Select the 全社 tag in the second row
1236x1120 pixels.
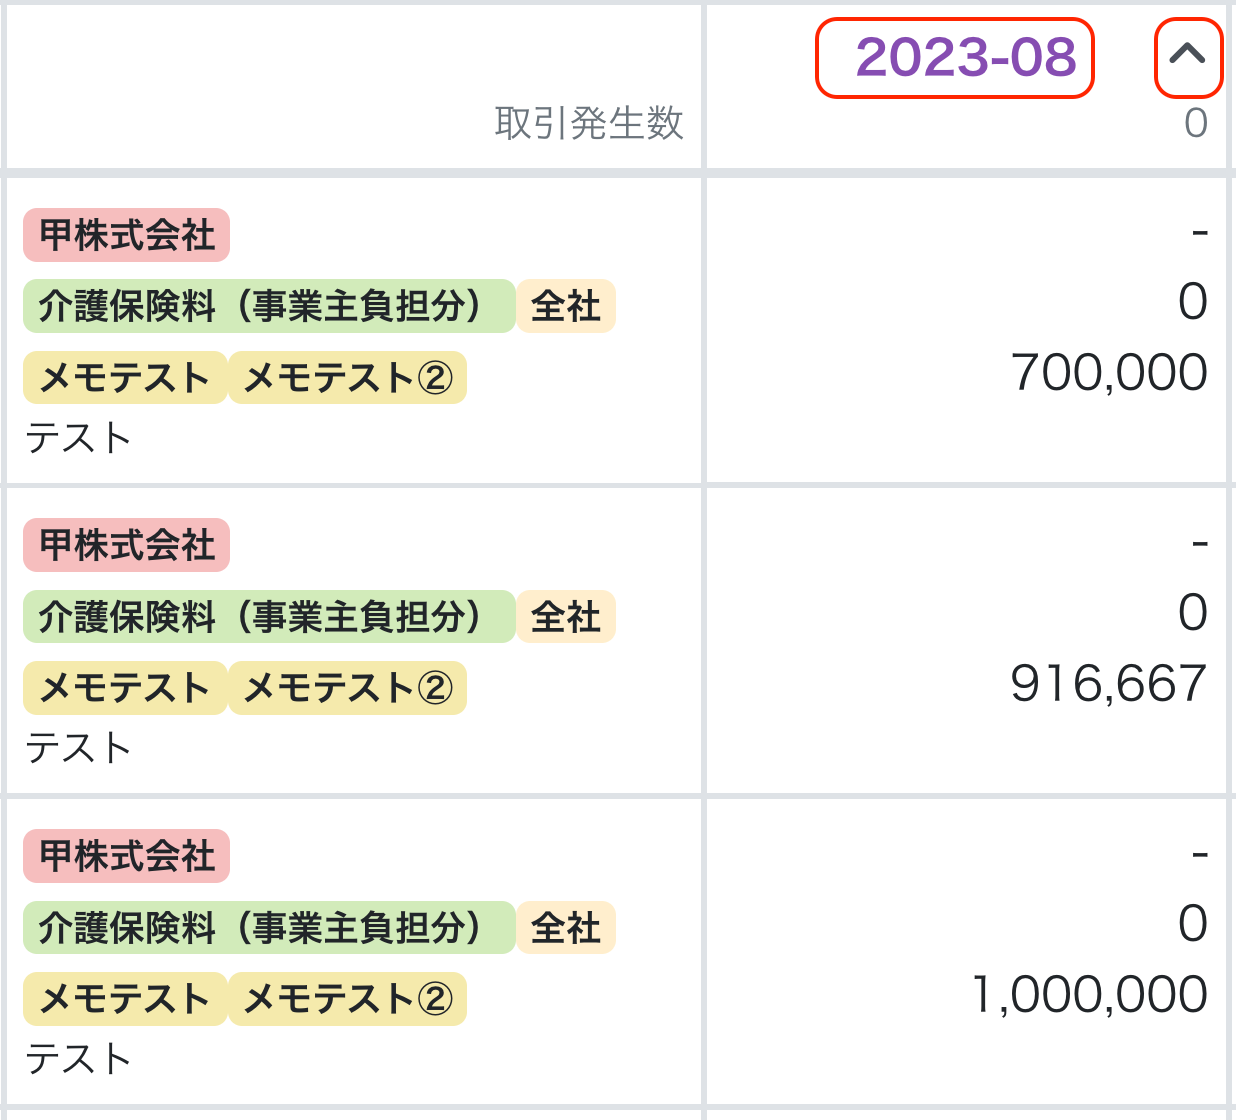(x=566, y=616)
